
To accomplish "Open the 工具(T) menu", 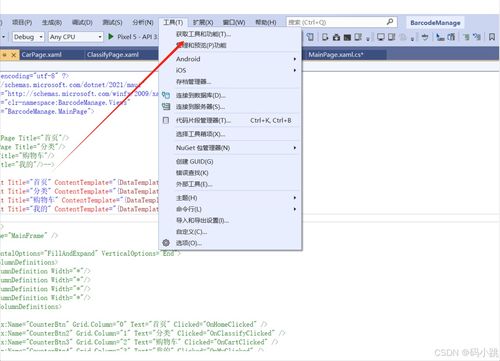I will [173, 22].
